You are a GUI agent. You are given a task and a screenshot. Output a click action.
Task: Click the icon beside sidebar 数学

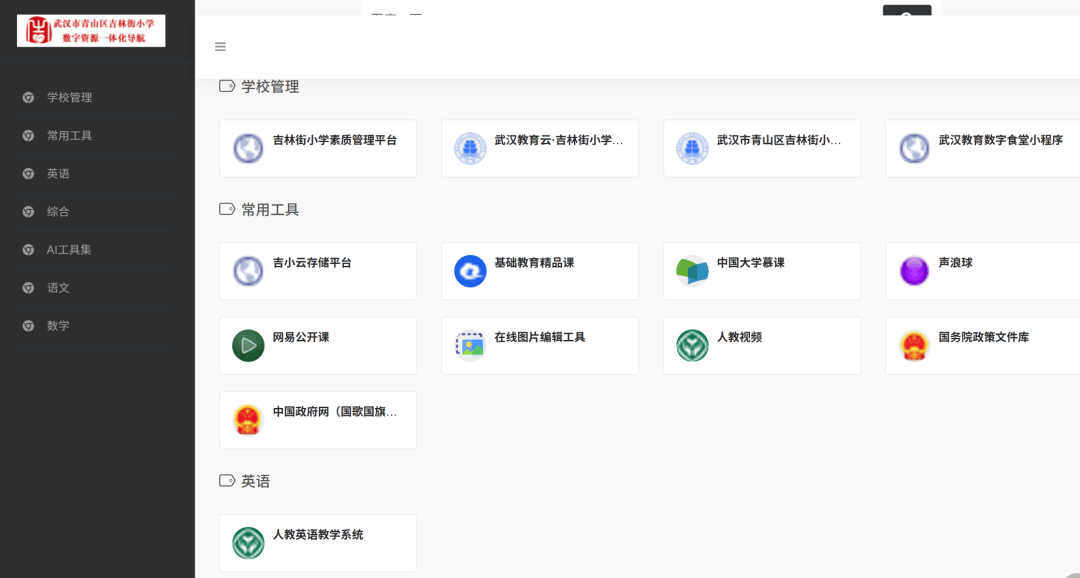point(28,326)
